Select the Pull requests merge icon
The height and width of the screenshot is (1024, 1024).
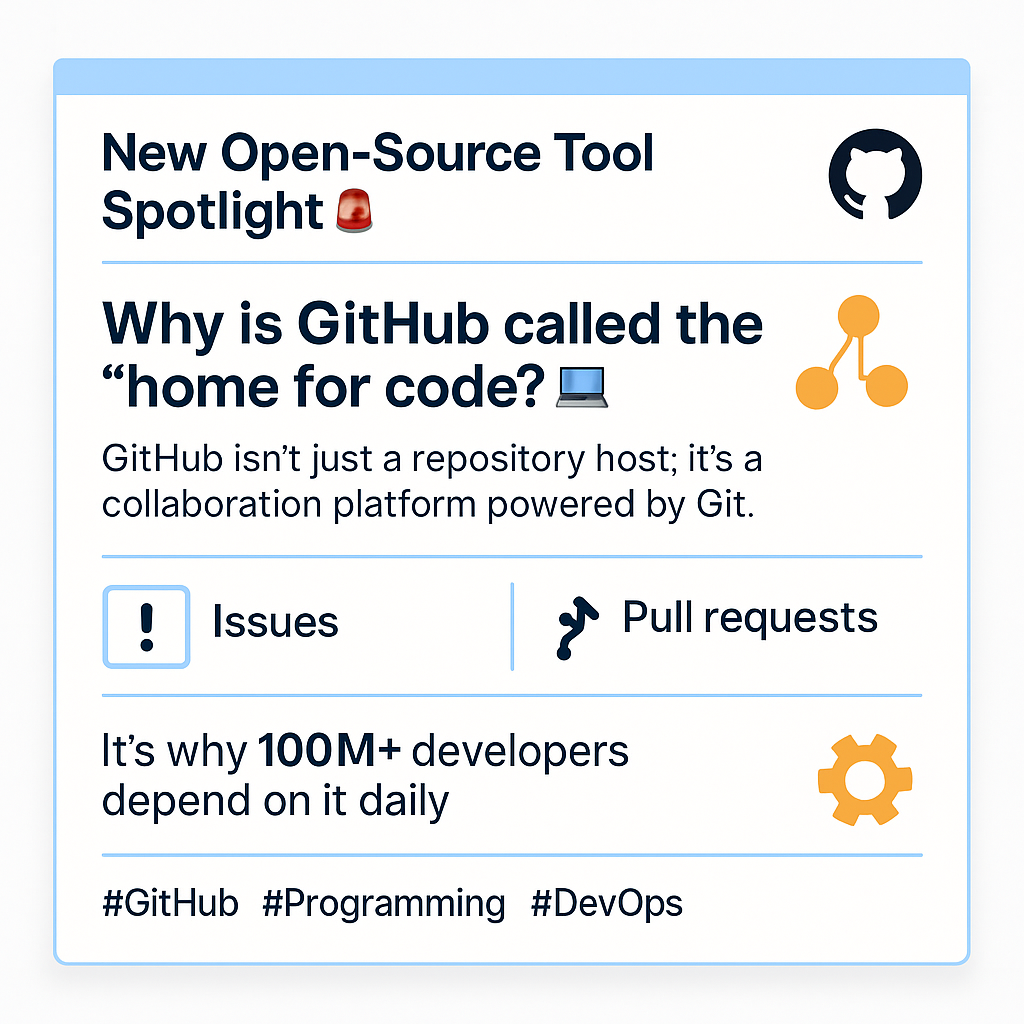tap(576, 627)
